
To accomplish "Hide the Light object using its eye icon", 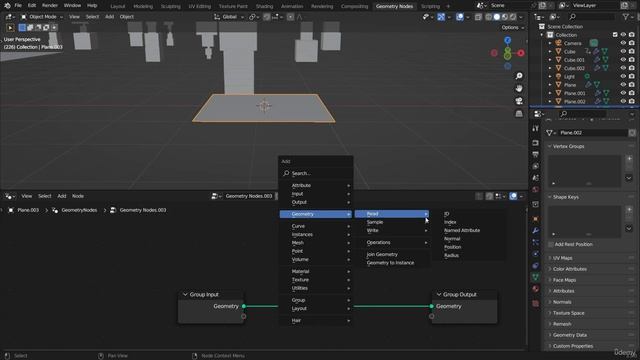I will [x=623, y=76].
